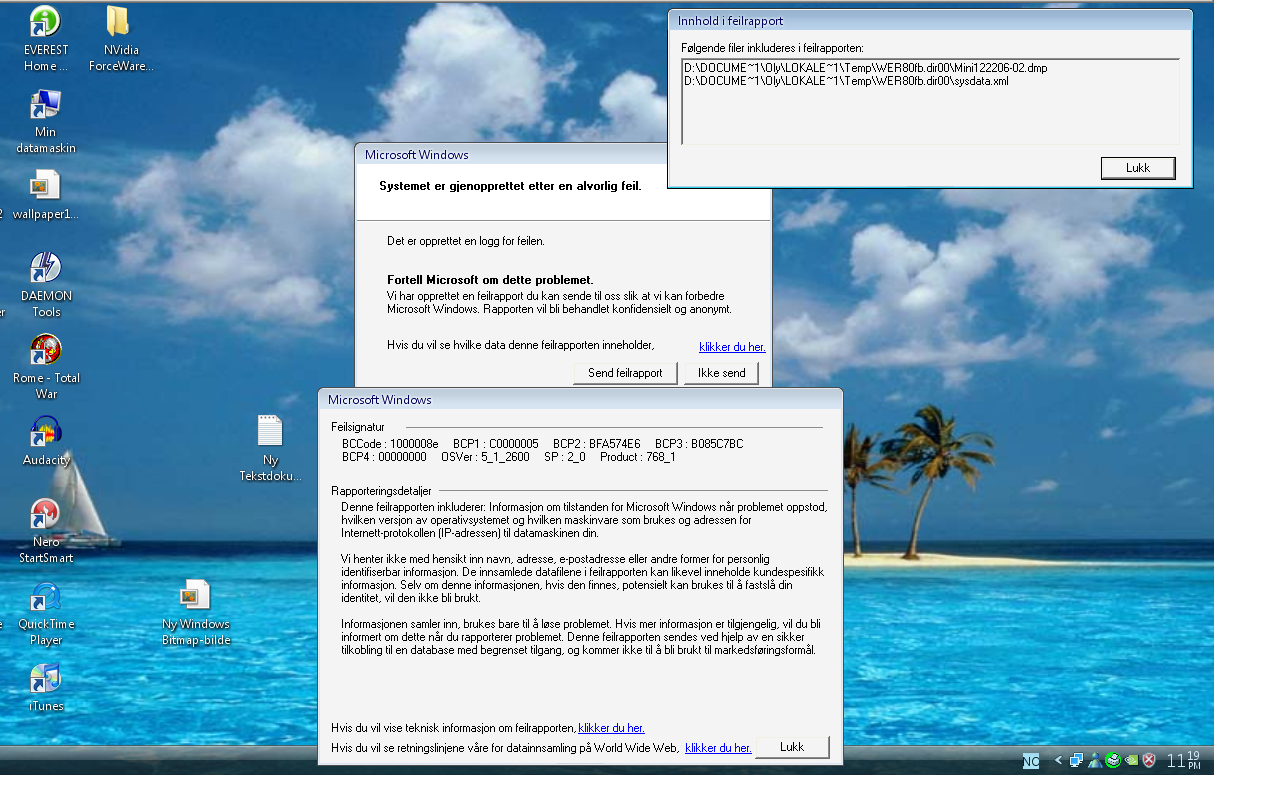Click 'Følgende filer inkluderes i feilrapporten:' label
This screenshot has height=800, width=1280.
(x=772, y=48)
